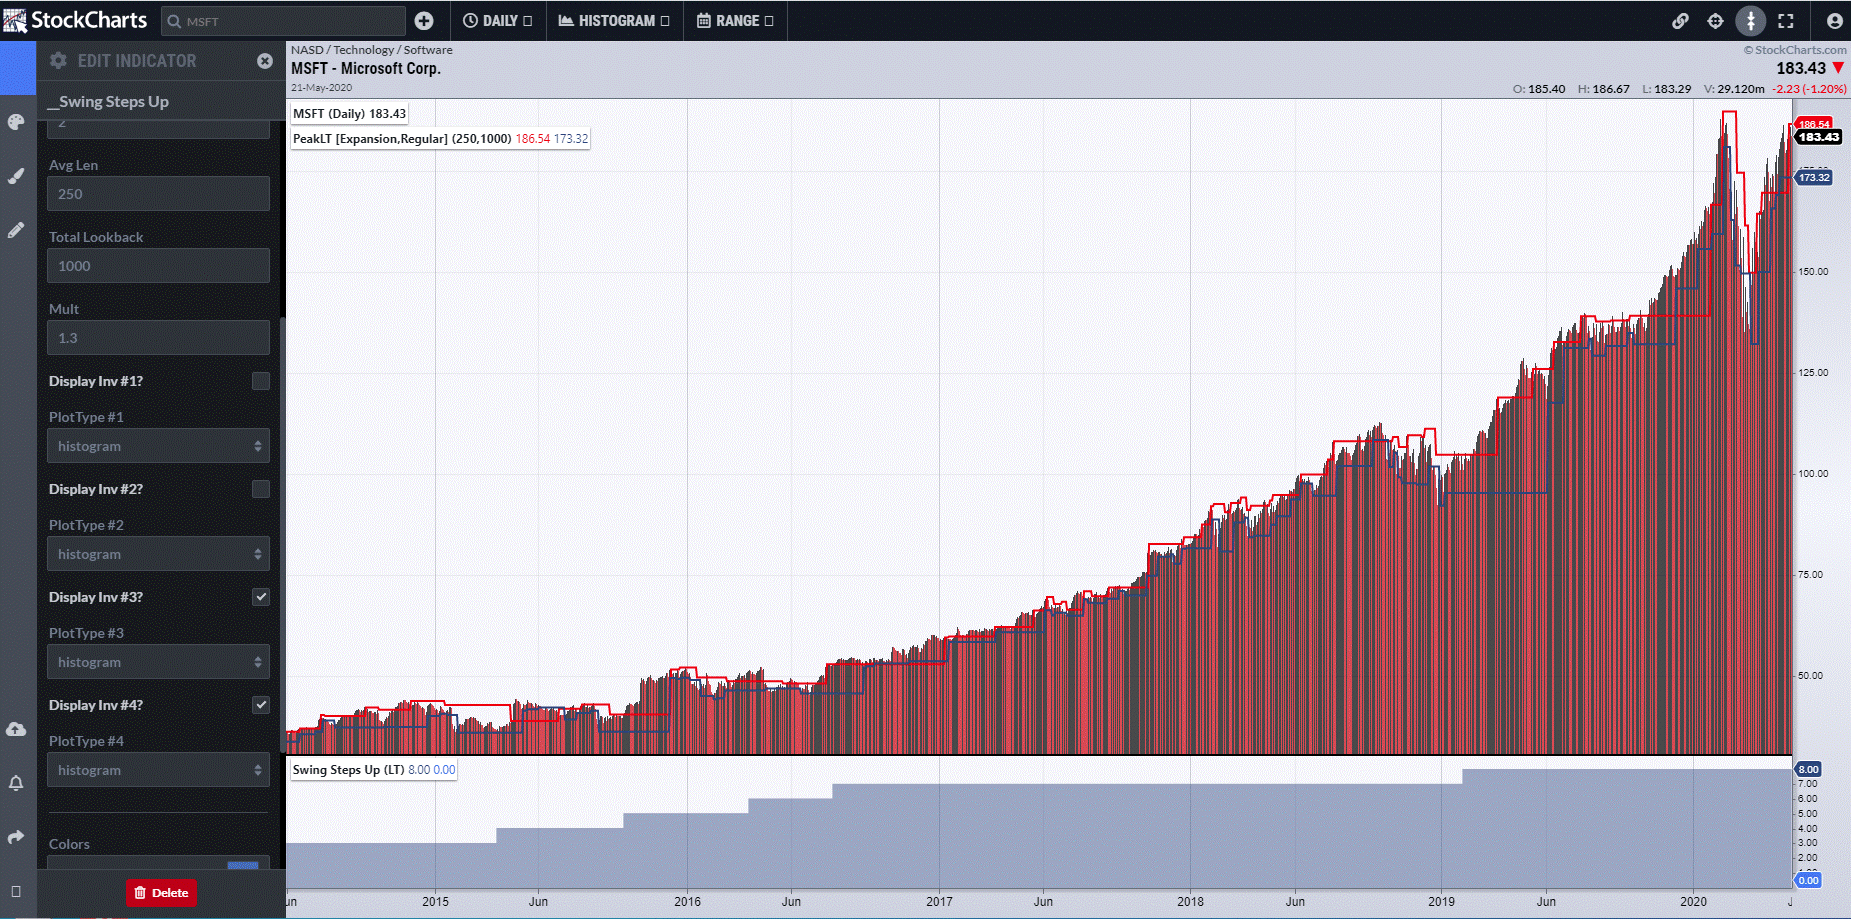The height and width of the screenshot is (919, 1851).
Task: Open the user account icon
Action: pos(1834,21)
